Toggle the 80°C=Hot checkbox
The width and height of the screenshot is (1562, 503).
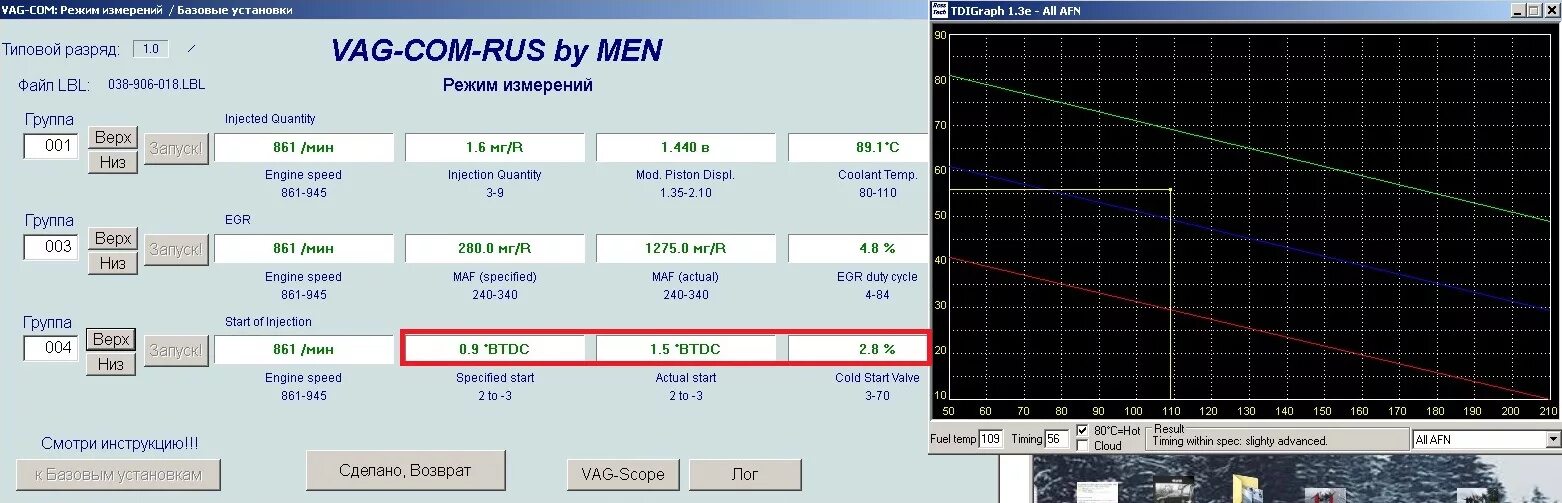pyautogui.click(x=1082, y=430)
